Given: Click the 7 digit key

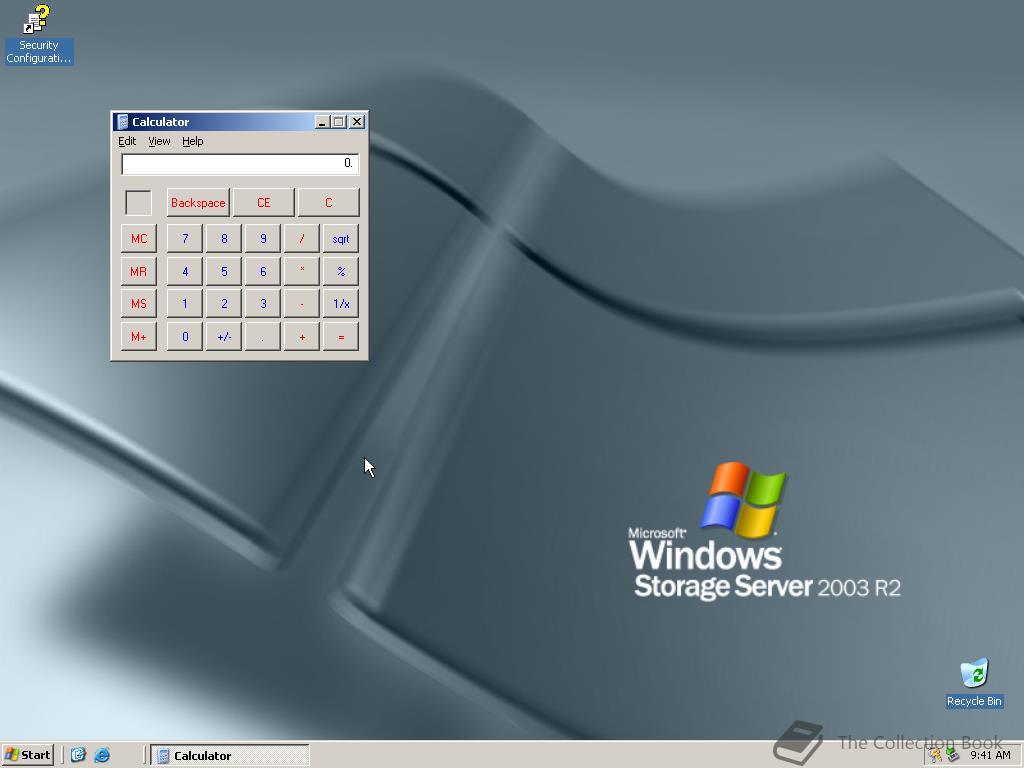Looking at the screenshot, I should click(185, 238).
